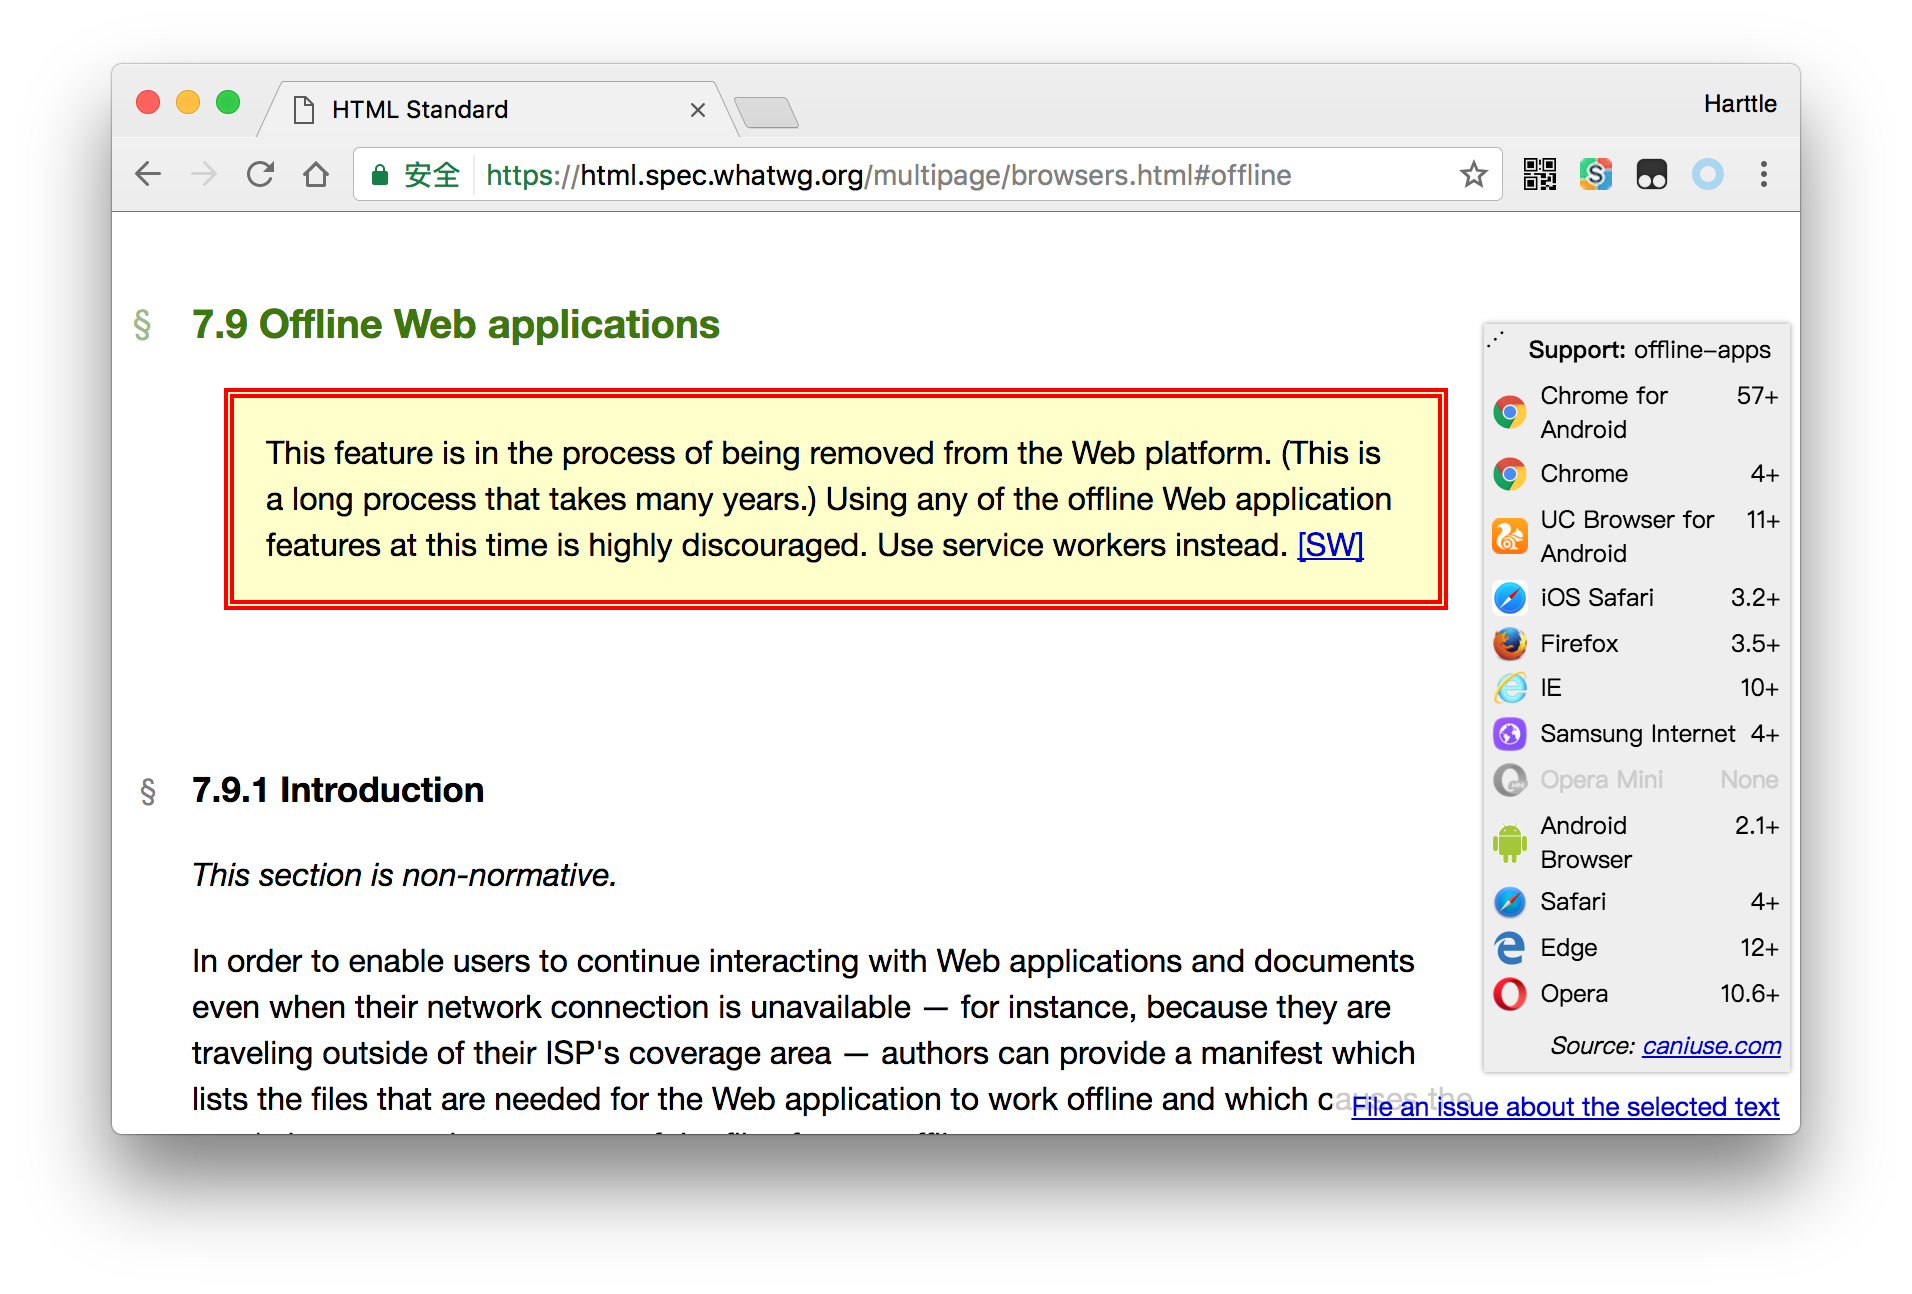Image resolution: width=1912 pixels, height=1294 pixels.
Task: Click the Chrome browser icon in support panel
Action: (x=1509, y=473)
